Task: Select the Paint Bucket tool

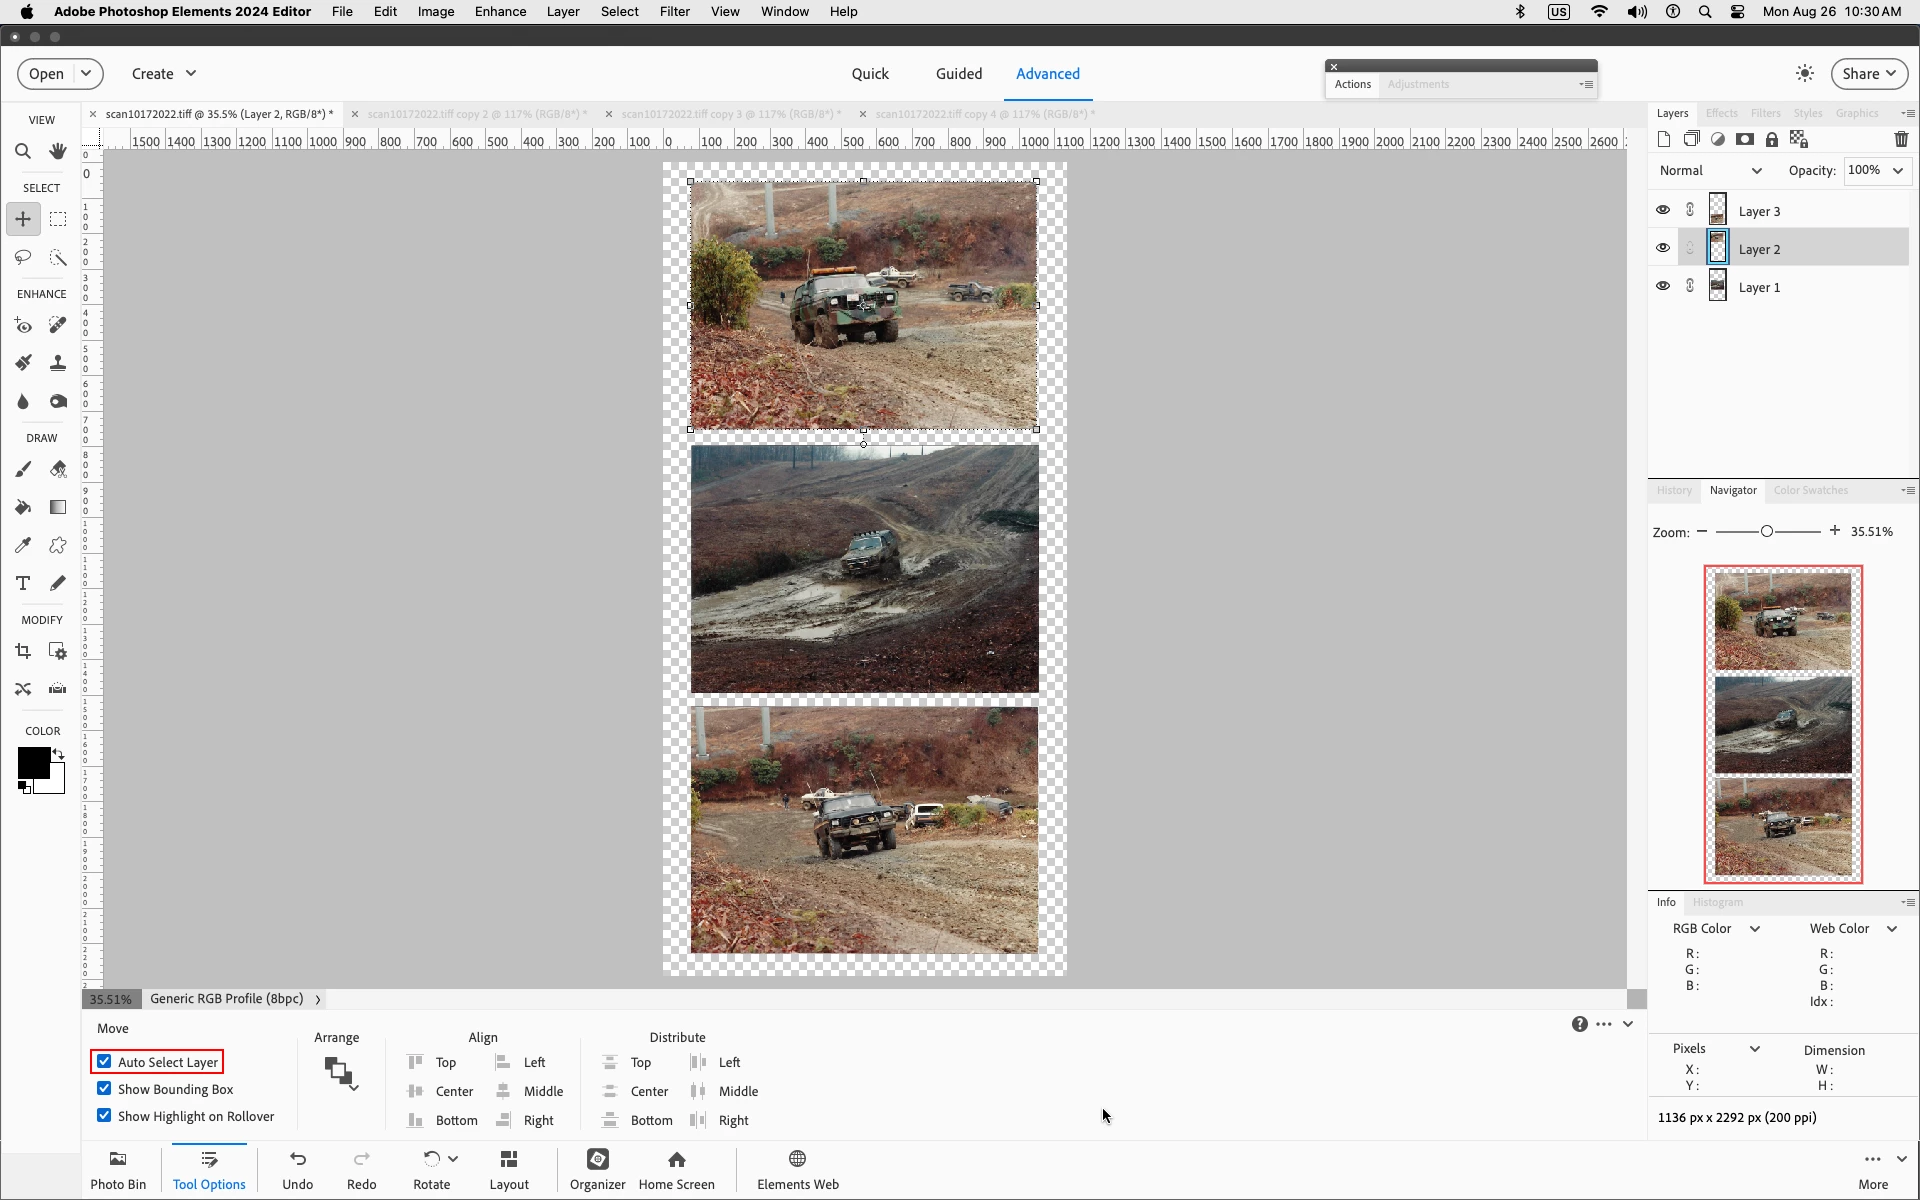Action: (23, 507)
